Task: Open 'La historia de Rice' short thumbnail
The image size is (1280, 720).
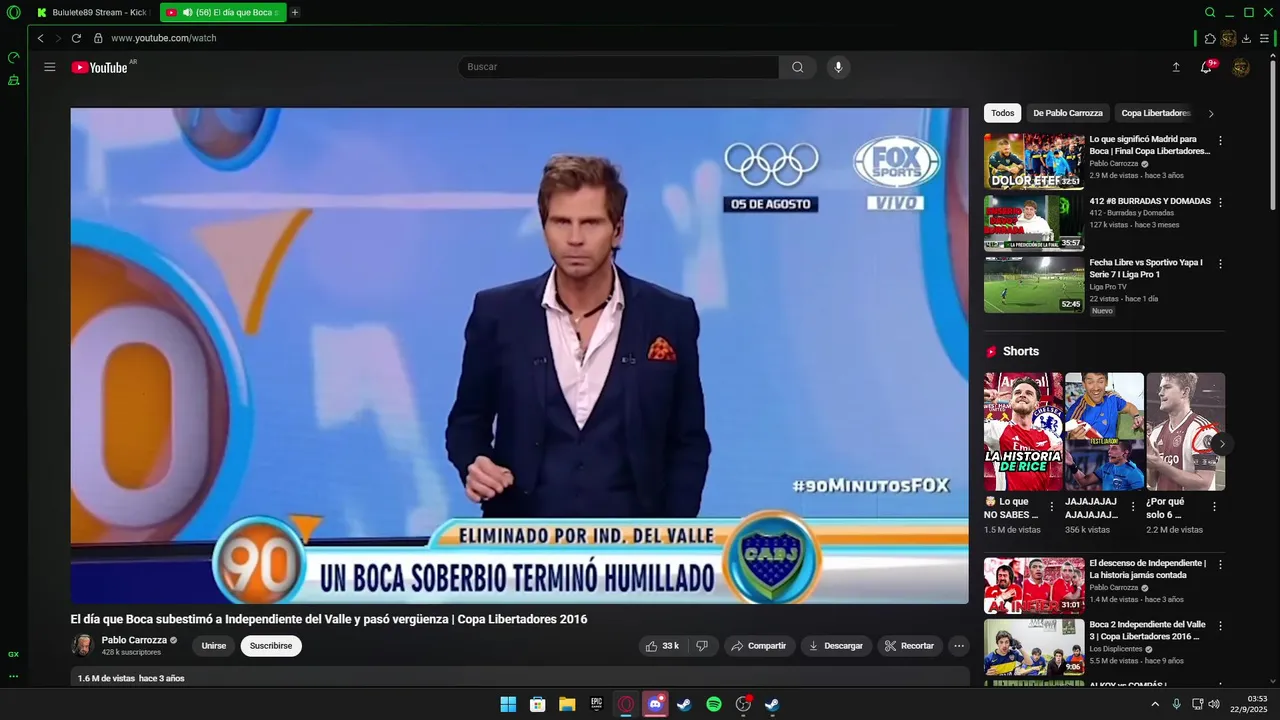Action: 1023,432
